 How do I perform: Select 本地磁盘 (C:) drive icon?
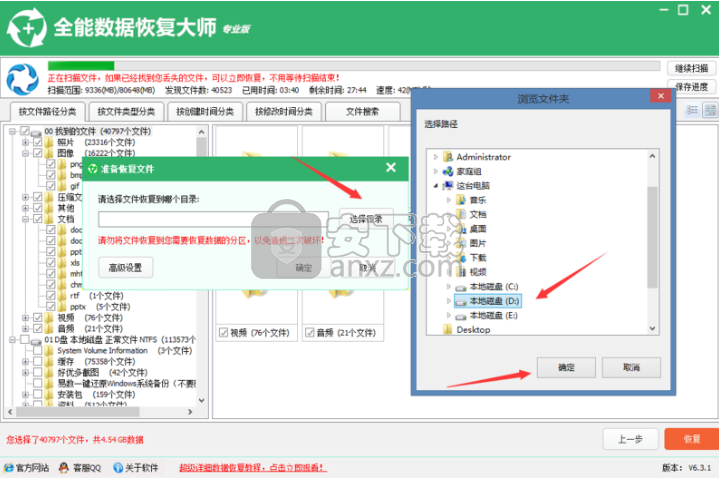[461, 285]
